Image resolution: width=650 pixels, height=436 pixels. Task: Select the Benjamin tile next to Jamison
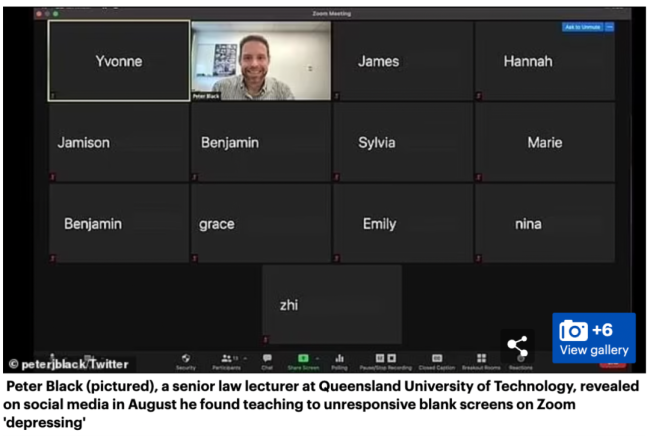pyautogui.click(x=261, y=142)
